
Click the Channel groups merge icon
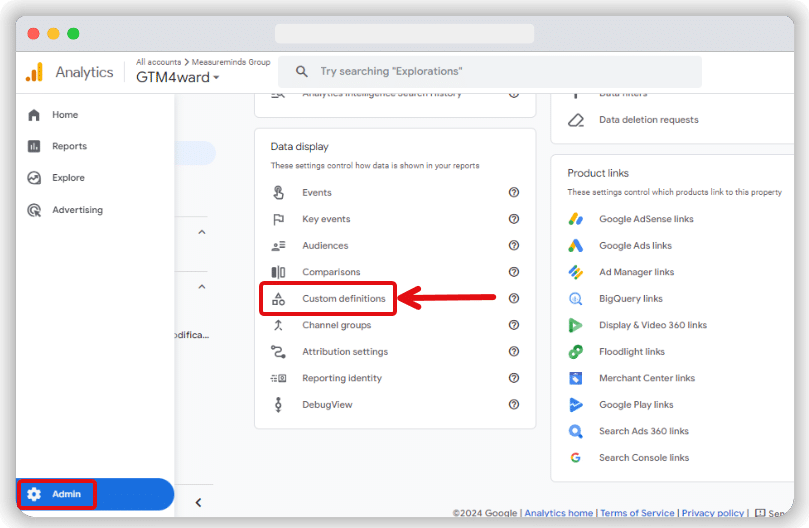[x=278, y=325]
